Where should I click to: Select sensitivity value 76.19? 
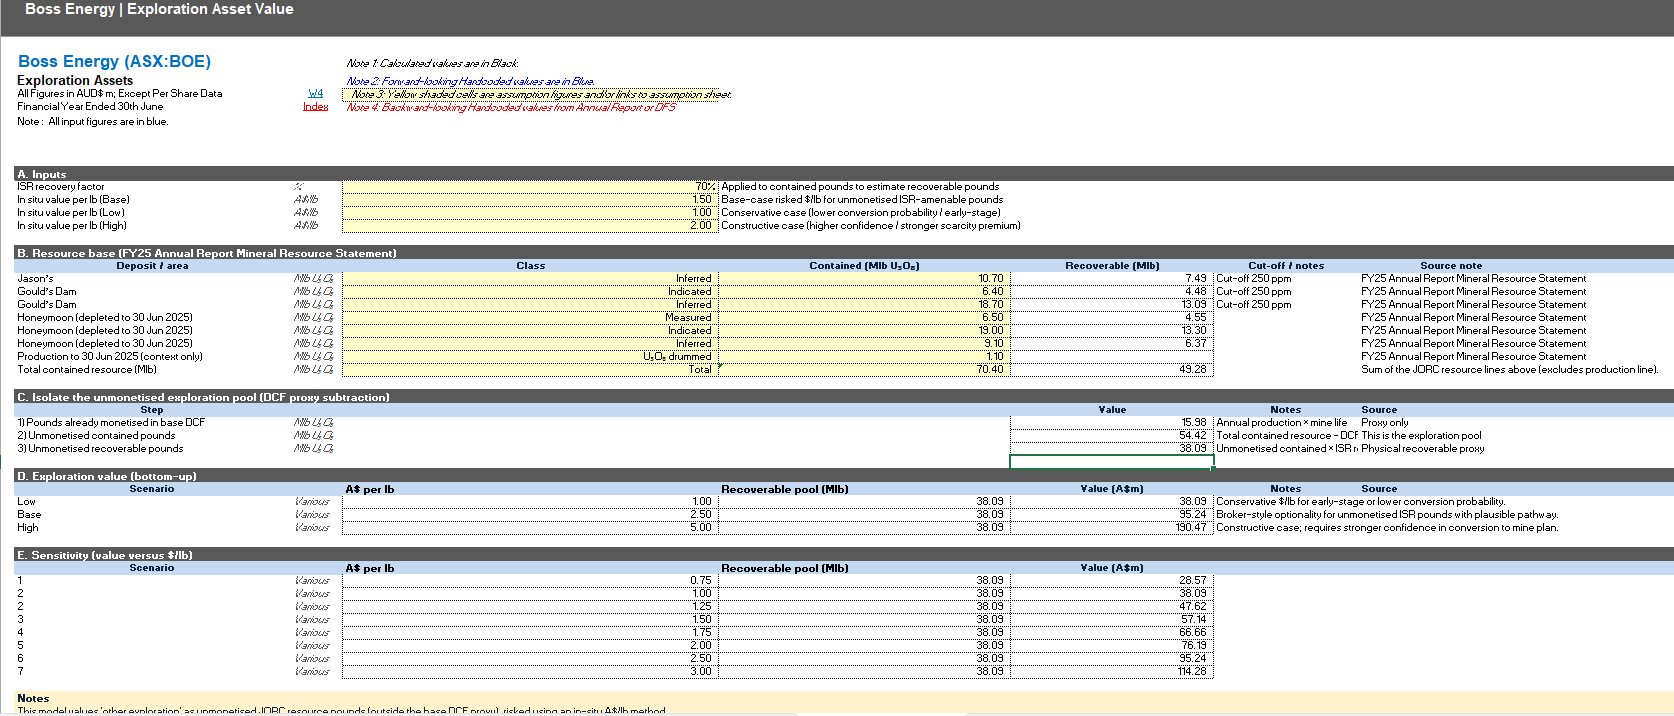tap(1112, 645)
